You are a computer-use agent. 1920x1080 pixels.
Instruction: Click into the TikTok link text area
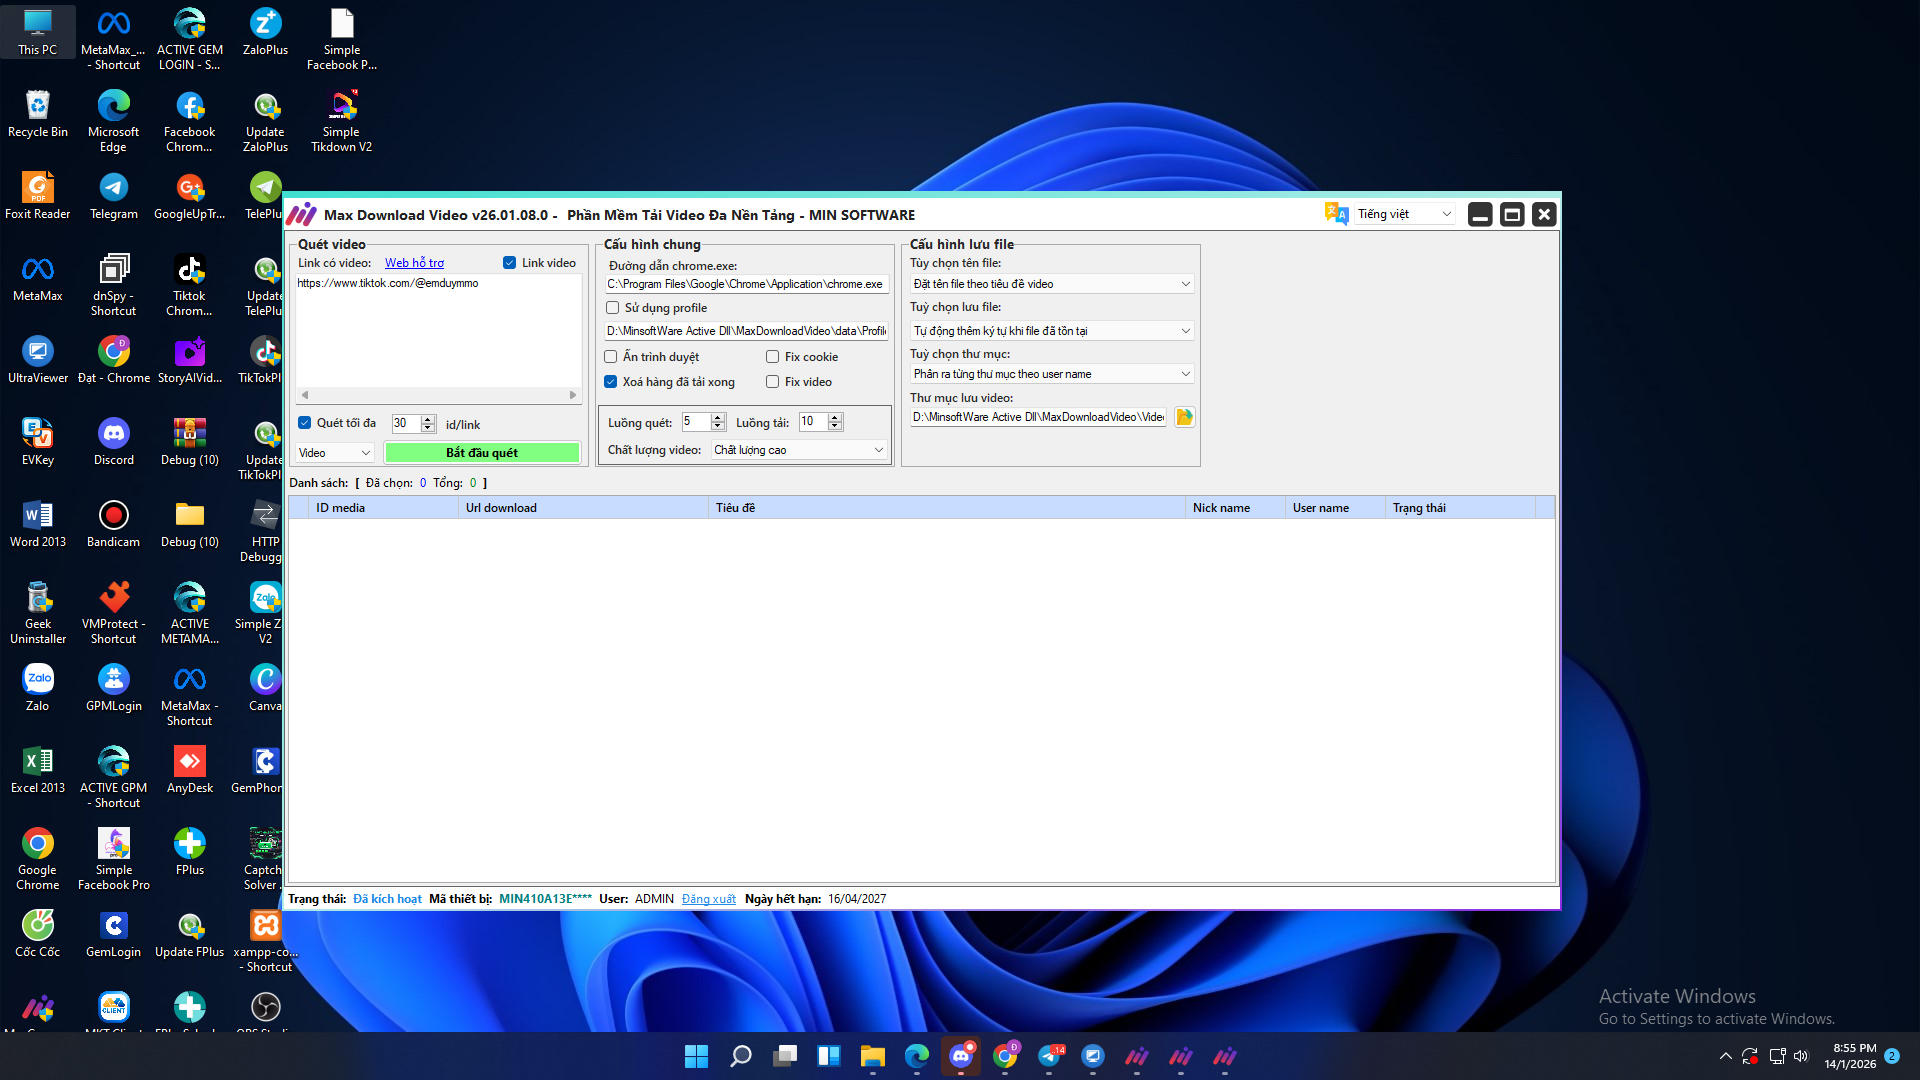pyautogui.click(x=438, y=331)
